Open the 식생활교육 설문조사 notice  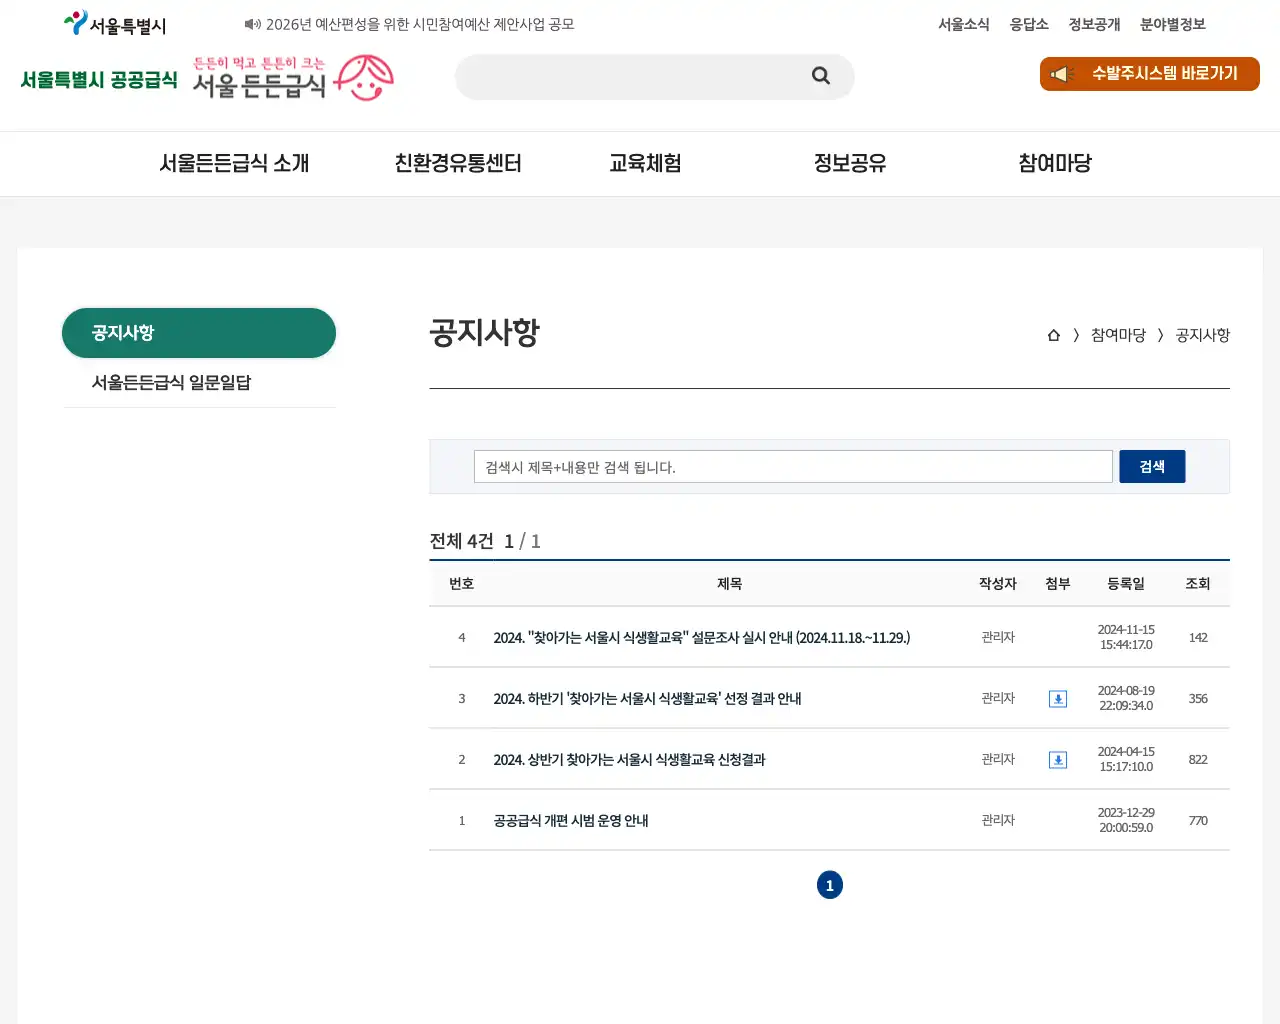[x=700, y=638]
